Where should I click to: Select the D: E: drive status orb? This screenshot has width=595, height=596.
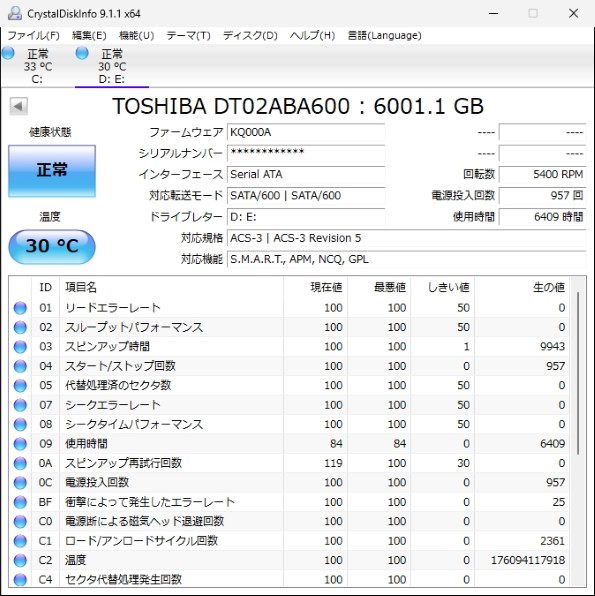[x=82, y=53]
